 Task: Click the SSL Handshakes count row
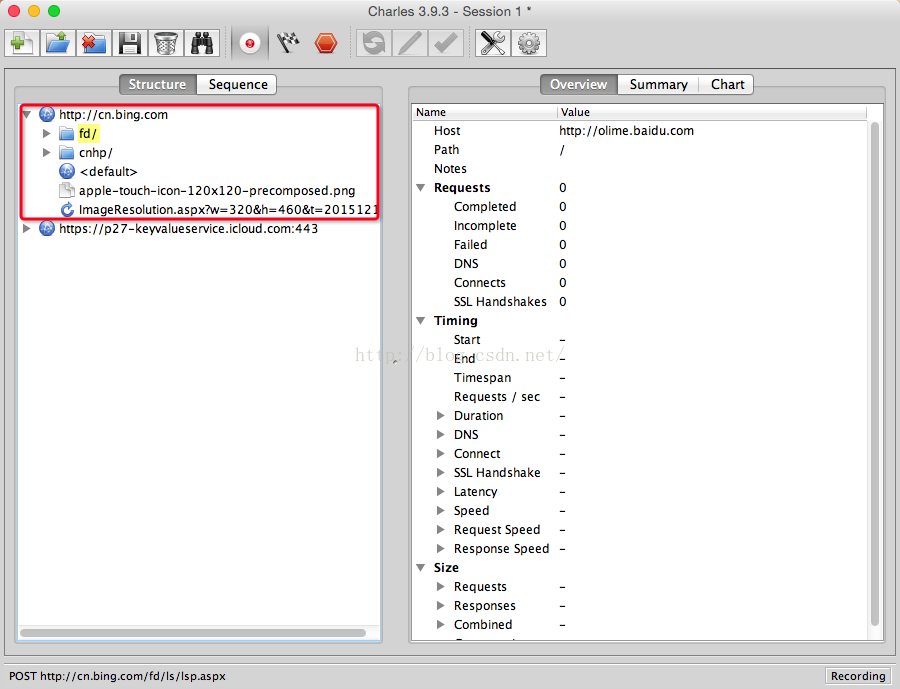pos(639,301)
